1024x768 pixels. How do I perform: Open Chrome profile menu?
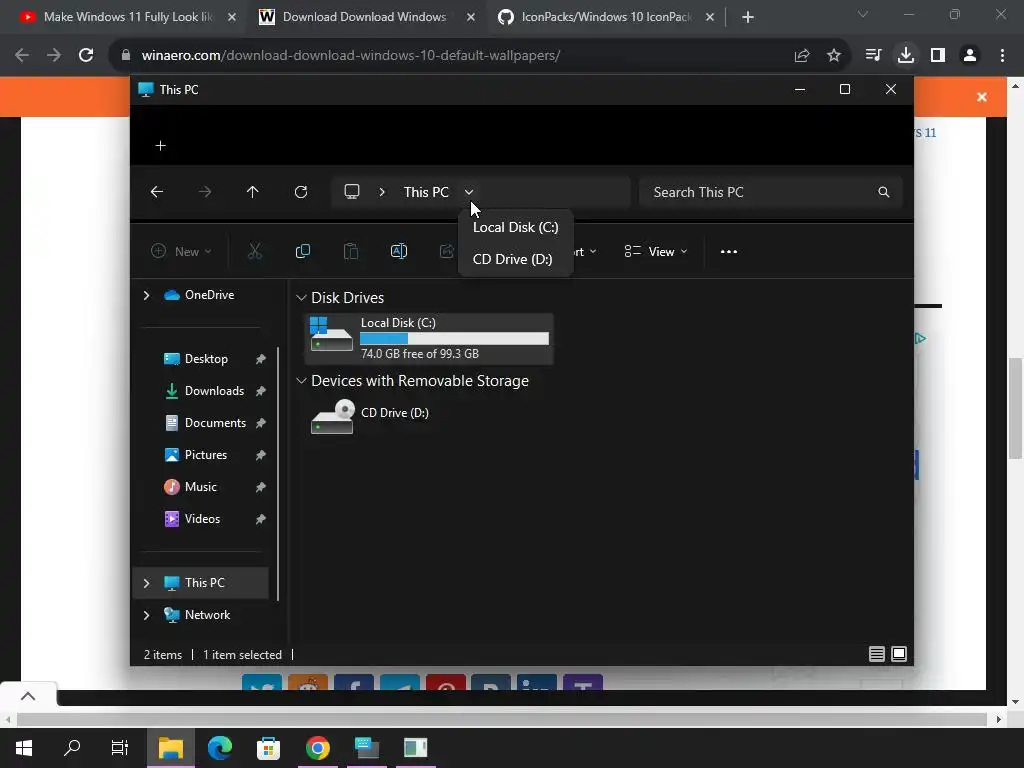point(970,55)
